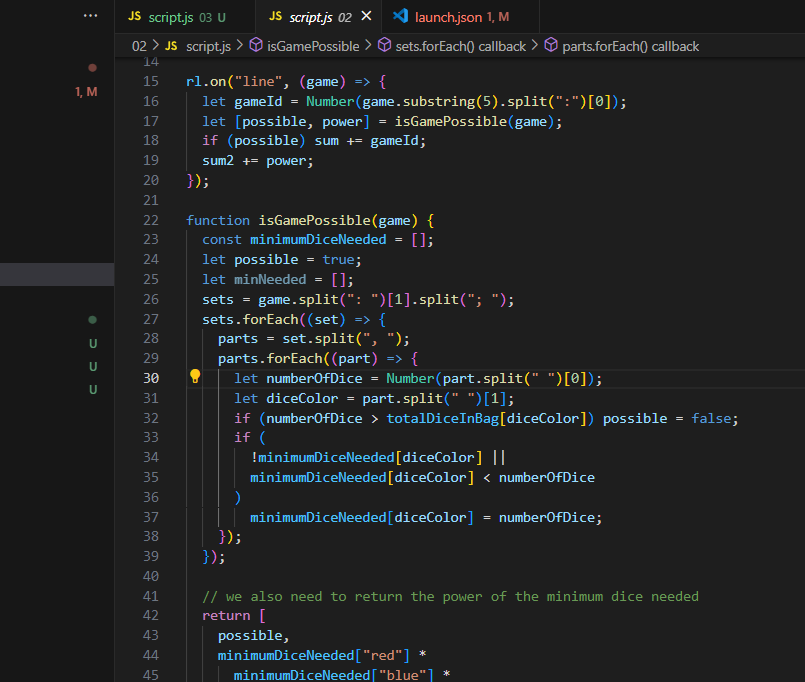Click the JS file icon in the breadcrumb
Screen dimensions: 805x682
[170, 46]
